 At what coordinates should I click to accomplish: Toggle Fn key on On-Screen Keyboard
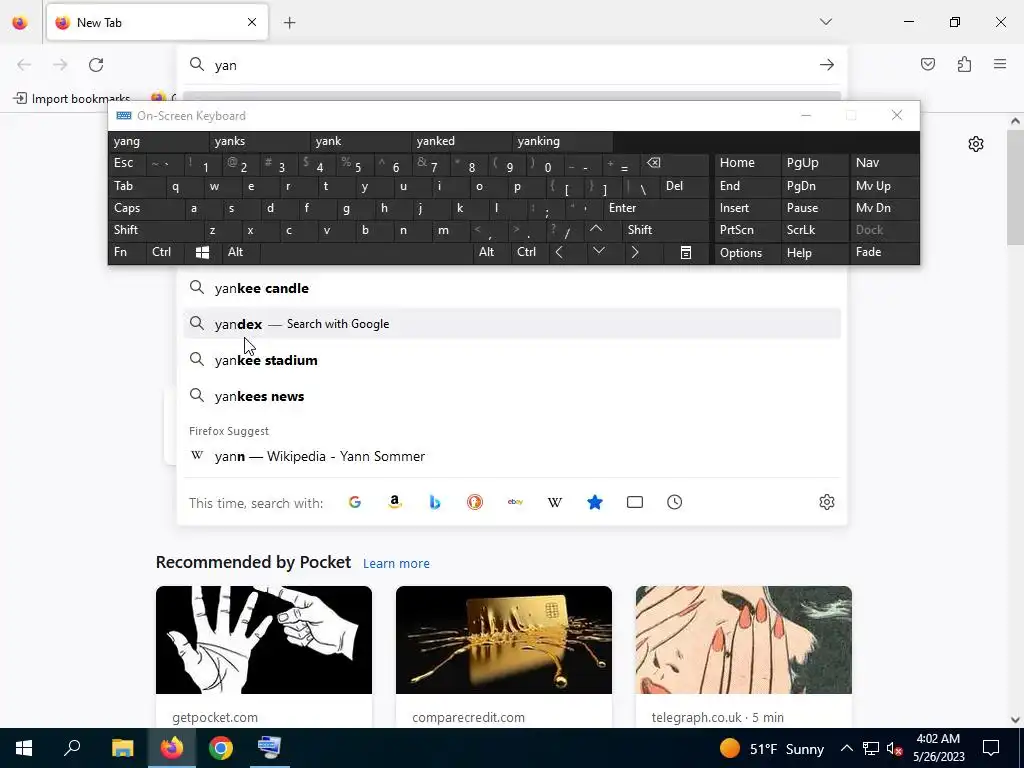[x=127, y=253]
